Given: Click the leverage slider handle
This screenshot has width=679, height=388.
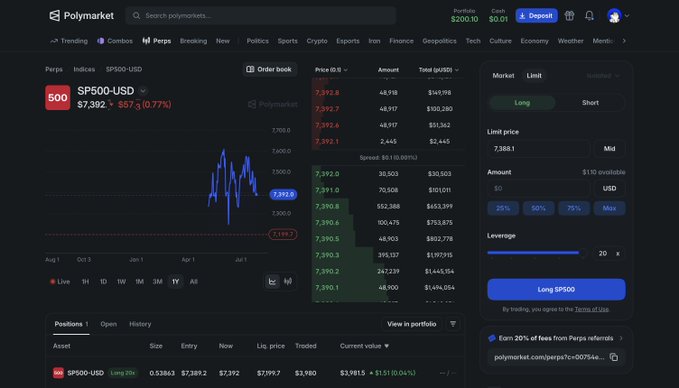Looking at the screenshot, I should pos(584,253).
